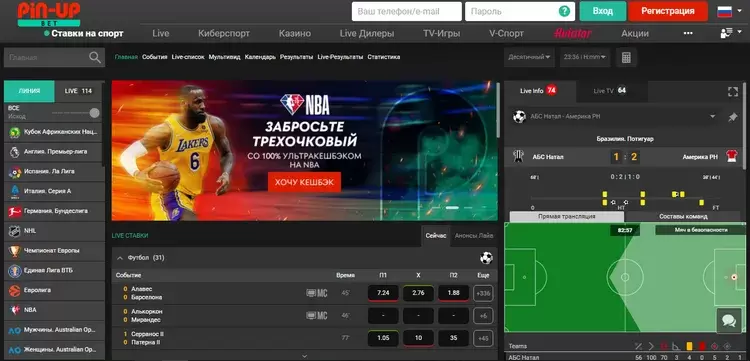
Task: Click the search magnifier icon in sidebar
Action: [95, 57]
